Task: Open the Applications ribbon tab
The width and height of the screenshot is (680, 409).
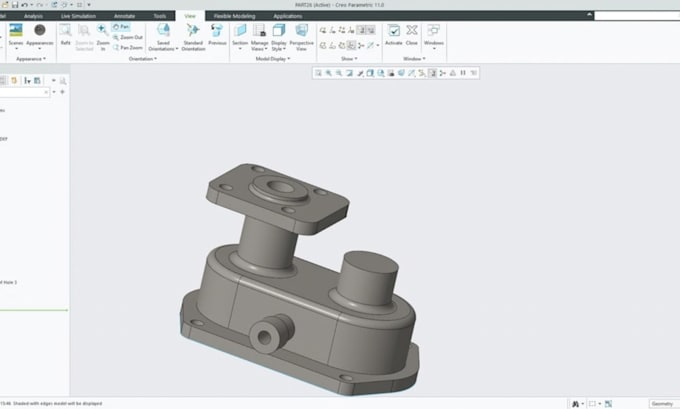Action: click(x=288, y=16)
